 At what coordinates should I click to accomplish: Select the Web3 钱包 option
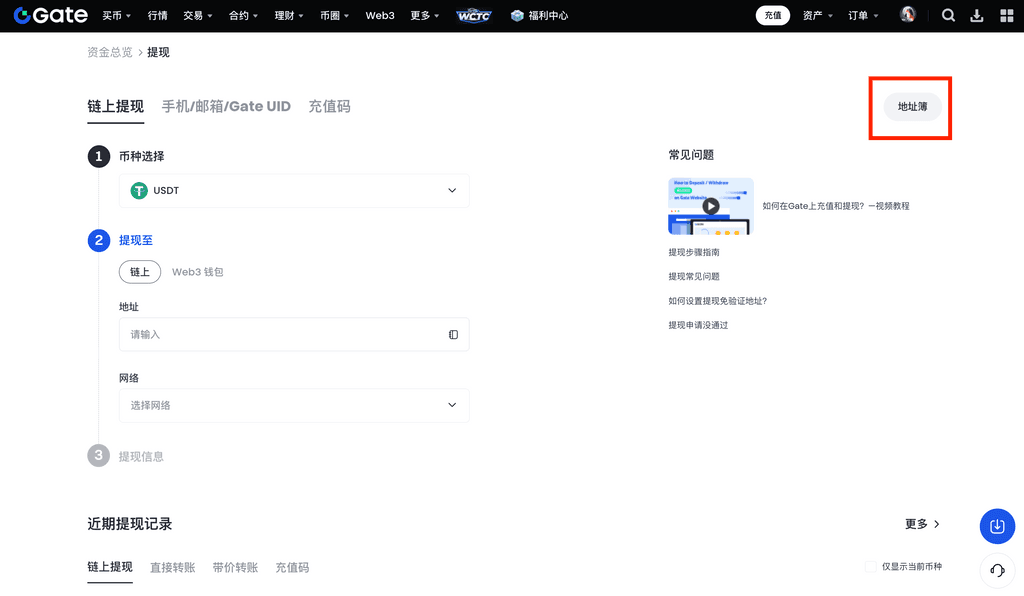pyautogui.click(x=197, y=272)
